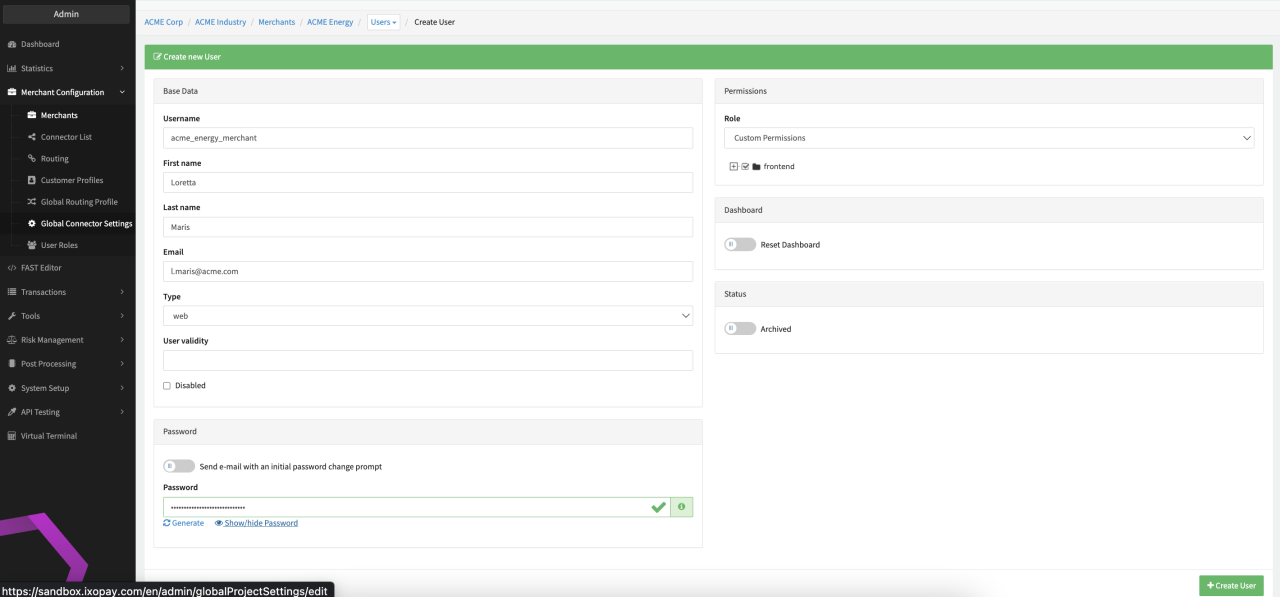
Task: Enable the Reset Dashboard toggle
Action: 740,244
